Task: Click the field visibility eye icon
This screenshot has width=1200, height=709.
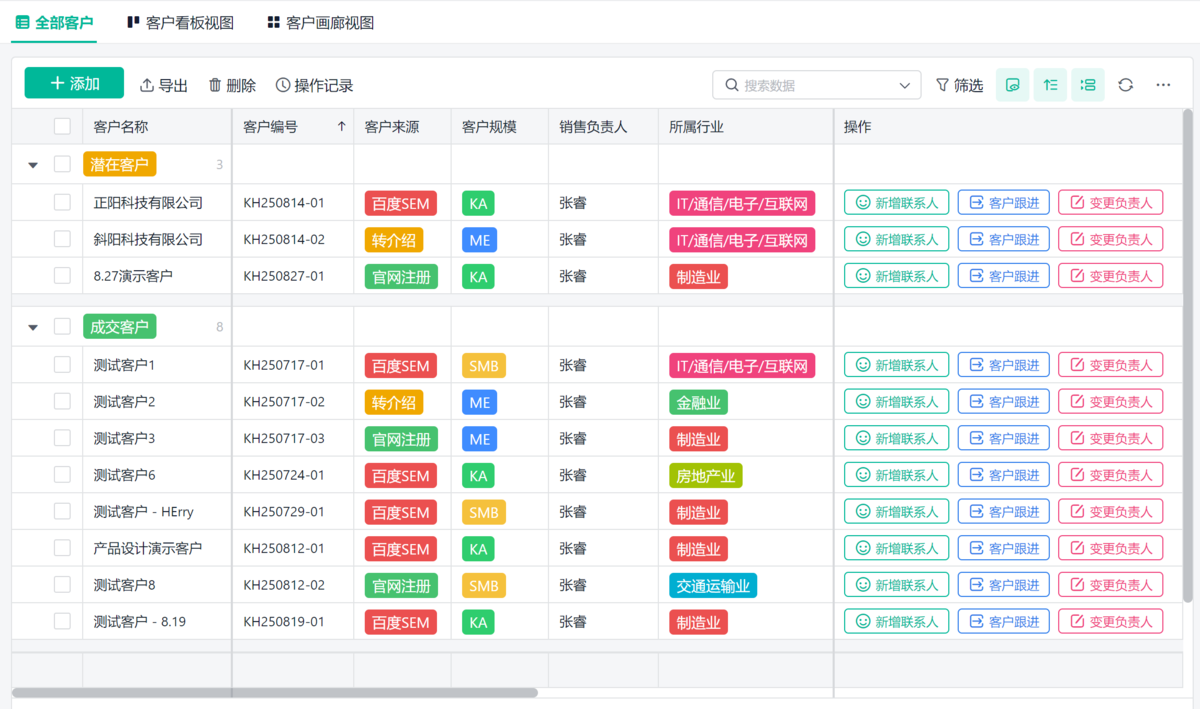Action: click(1012, 85)
